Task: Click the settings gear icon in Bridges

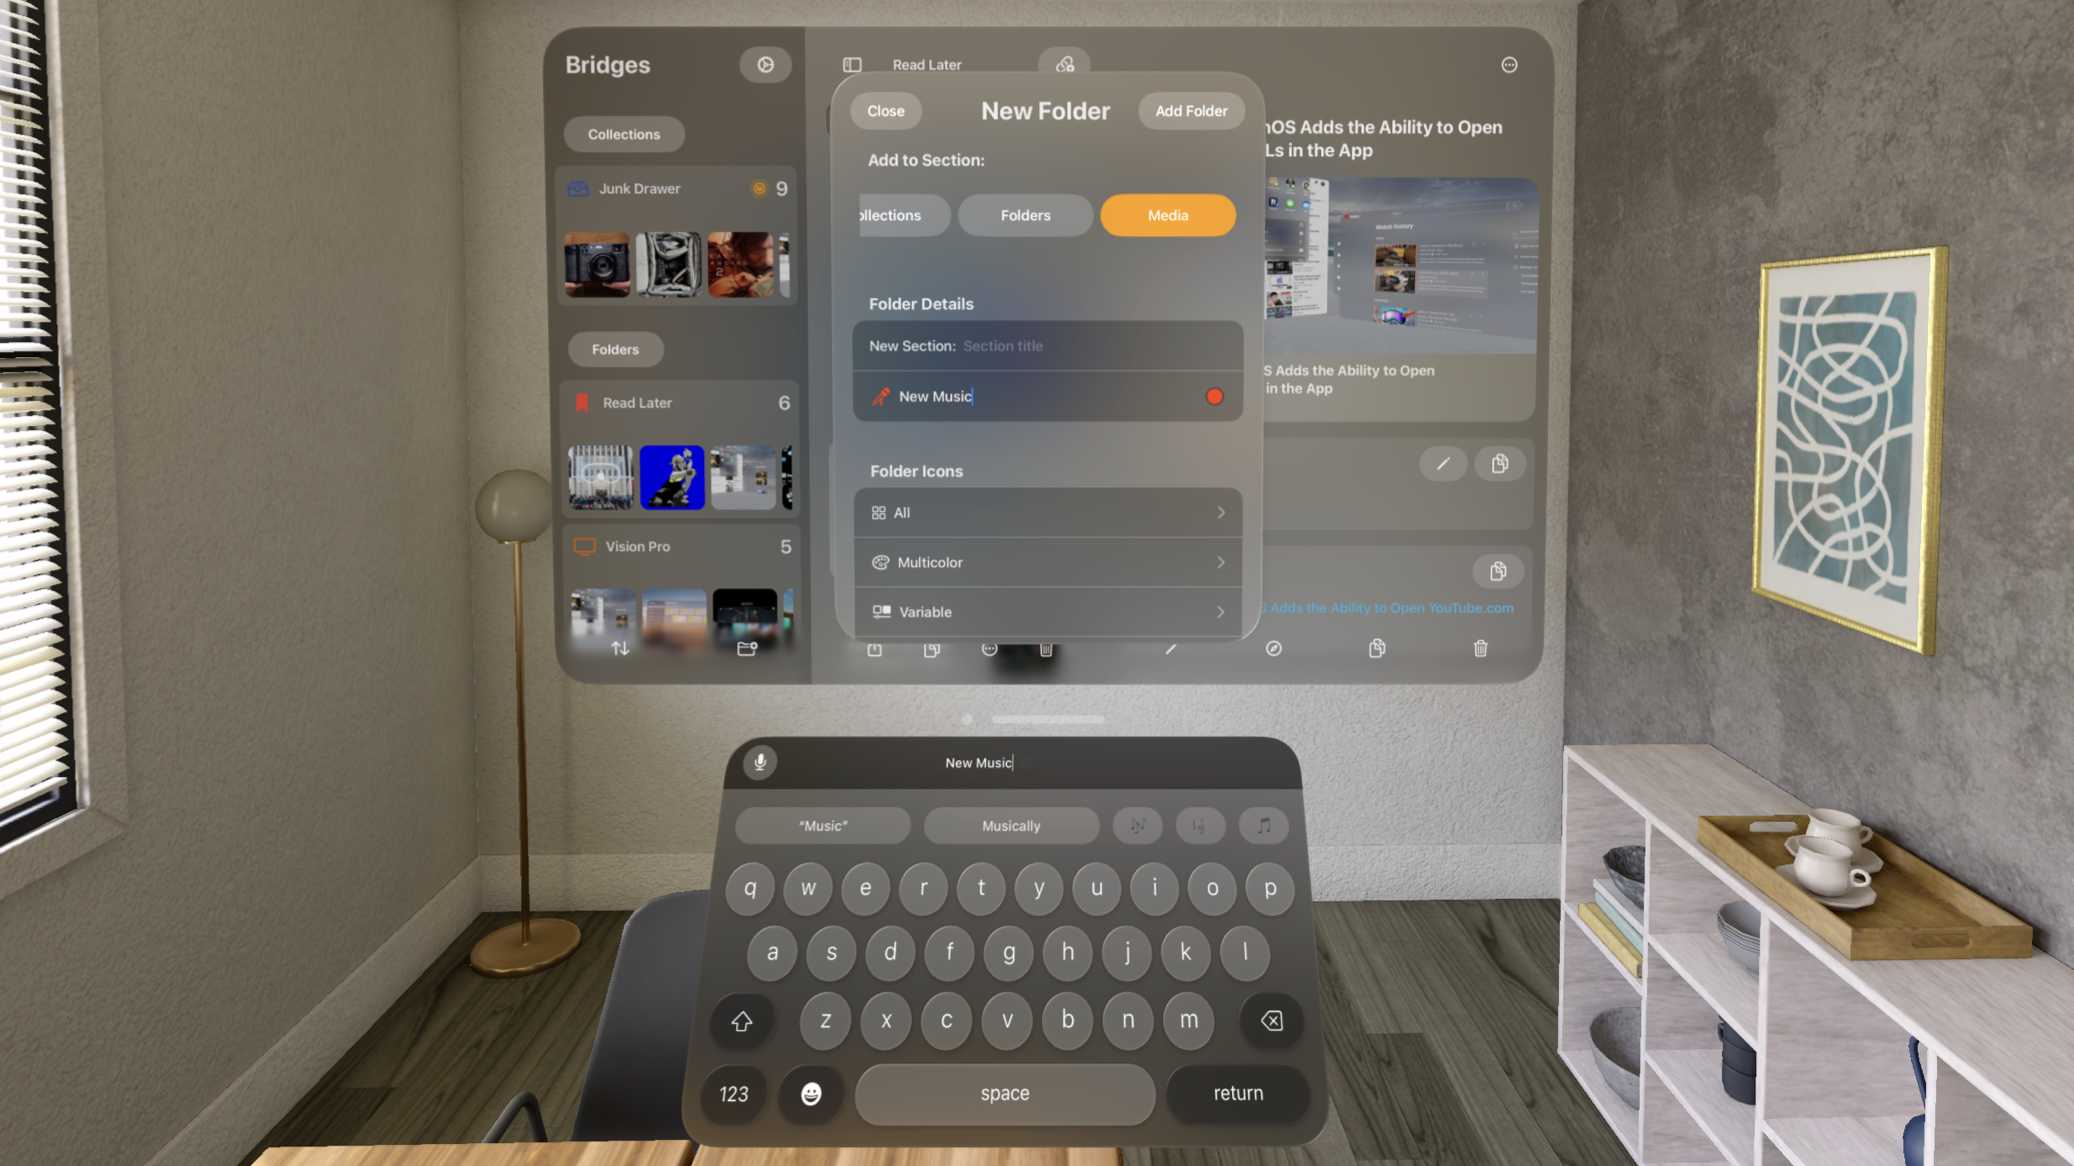Action: [764, 63]
